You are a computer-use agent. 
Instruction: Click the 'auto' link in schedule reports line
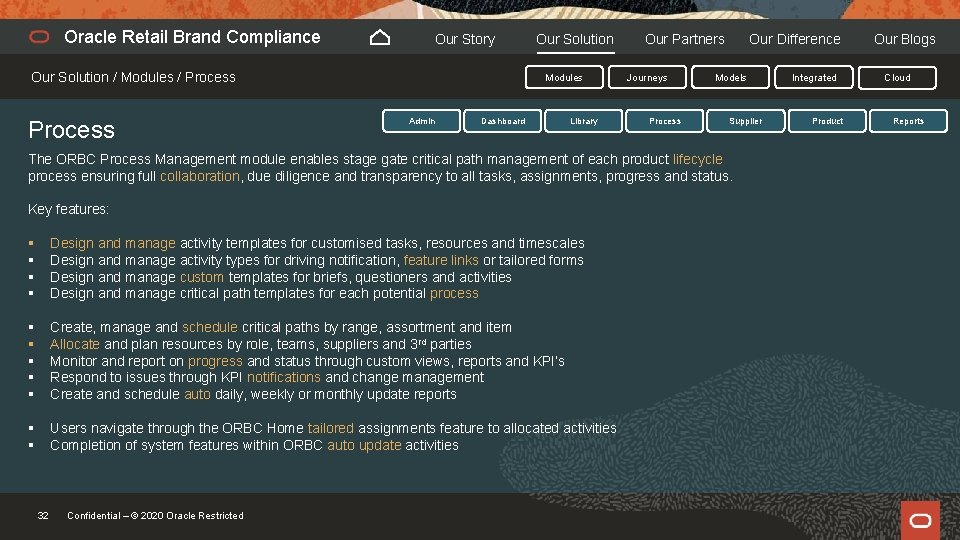(197, 394)
